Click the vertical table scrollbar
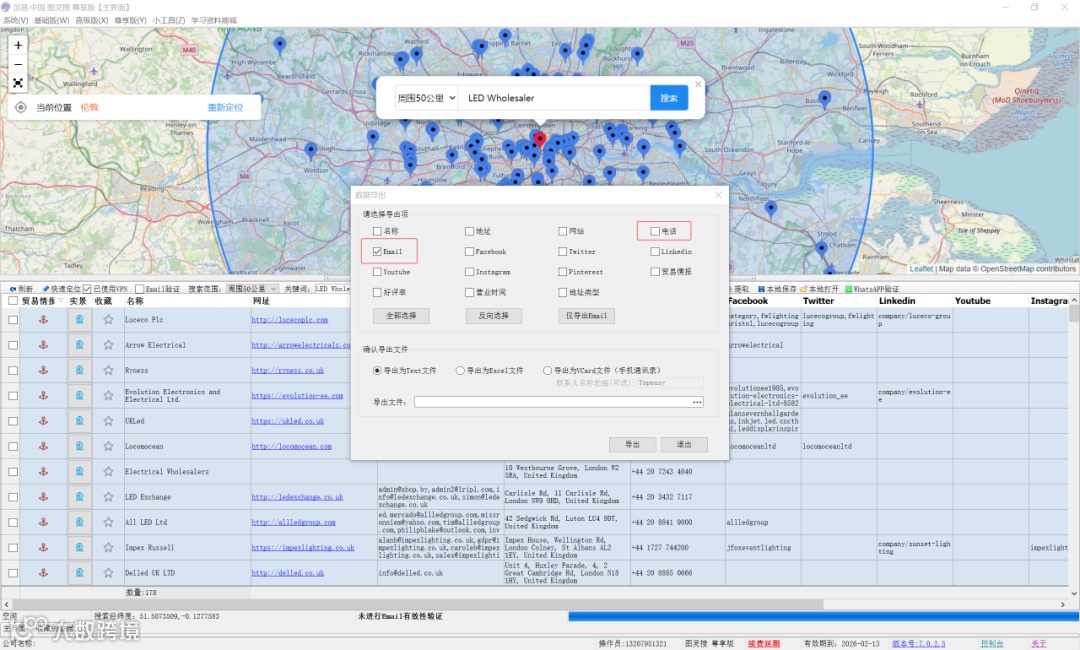The image size is (1080, 650). (x=1074, y=315)
